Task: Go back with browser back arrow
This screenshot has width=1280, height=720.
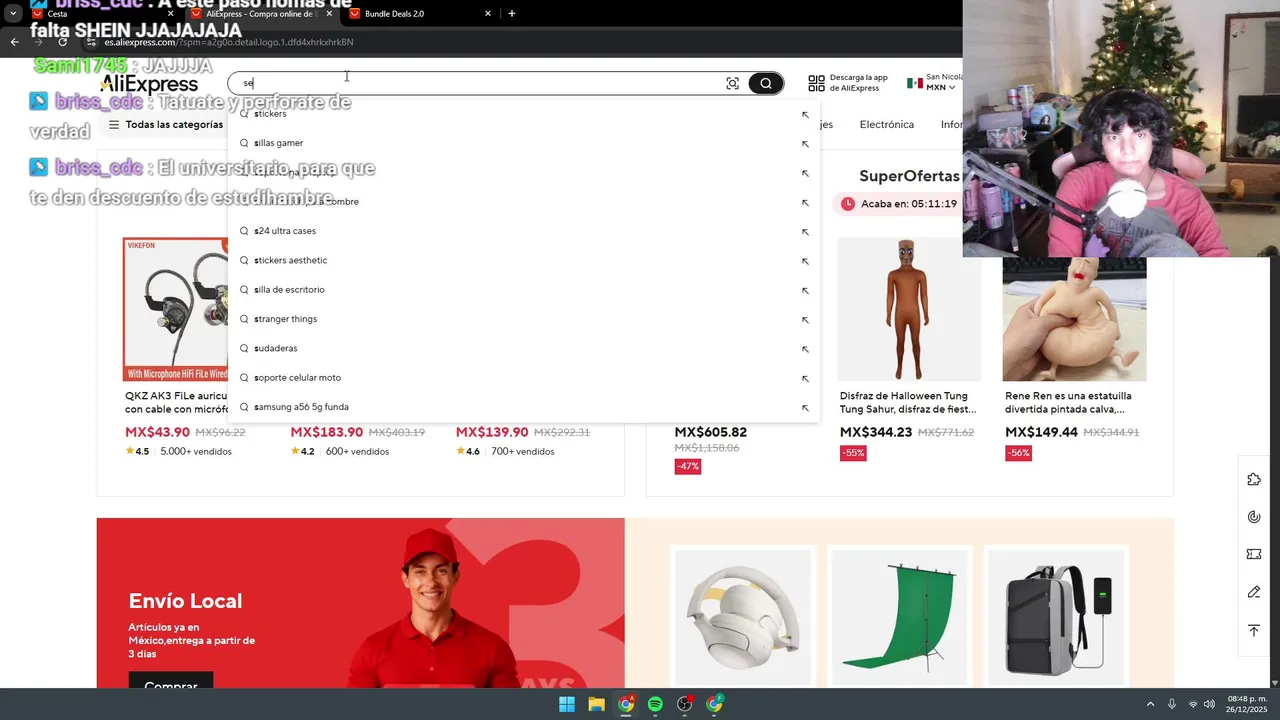Action: tap(14, 42)
